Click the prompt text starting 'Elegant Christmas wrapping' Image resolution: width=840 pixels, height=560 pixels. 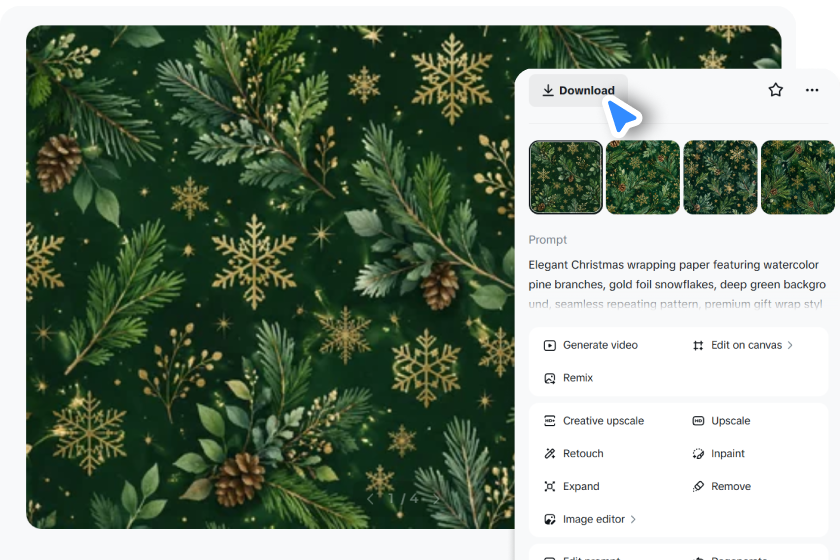pyautogui.click(x=677, y=284)
